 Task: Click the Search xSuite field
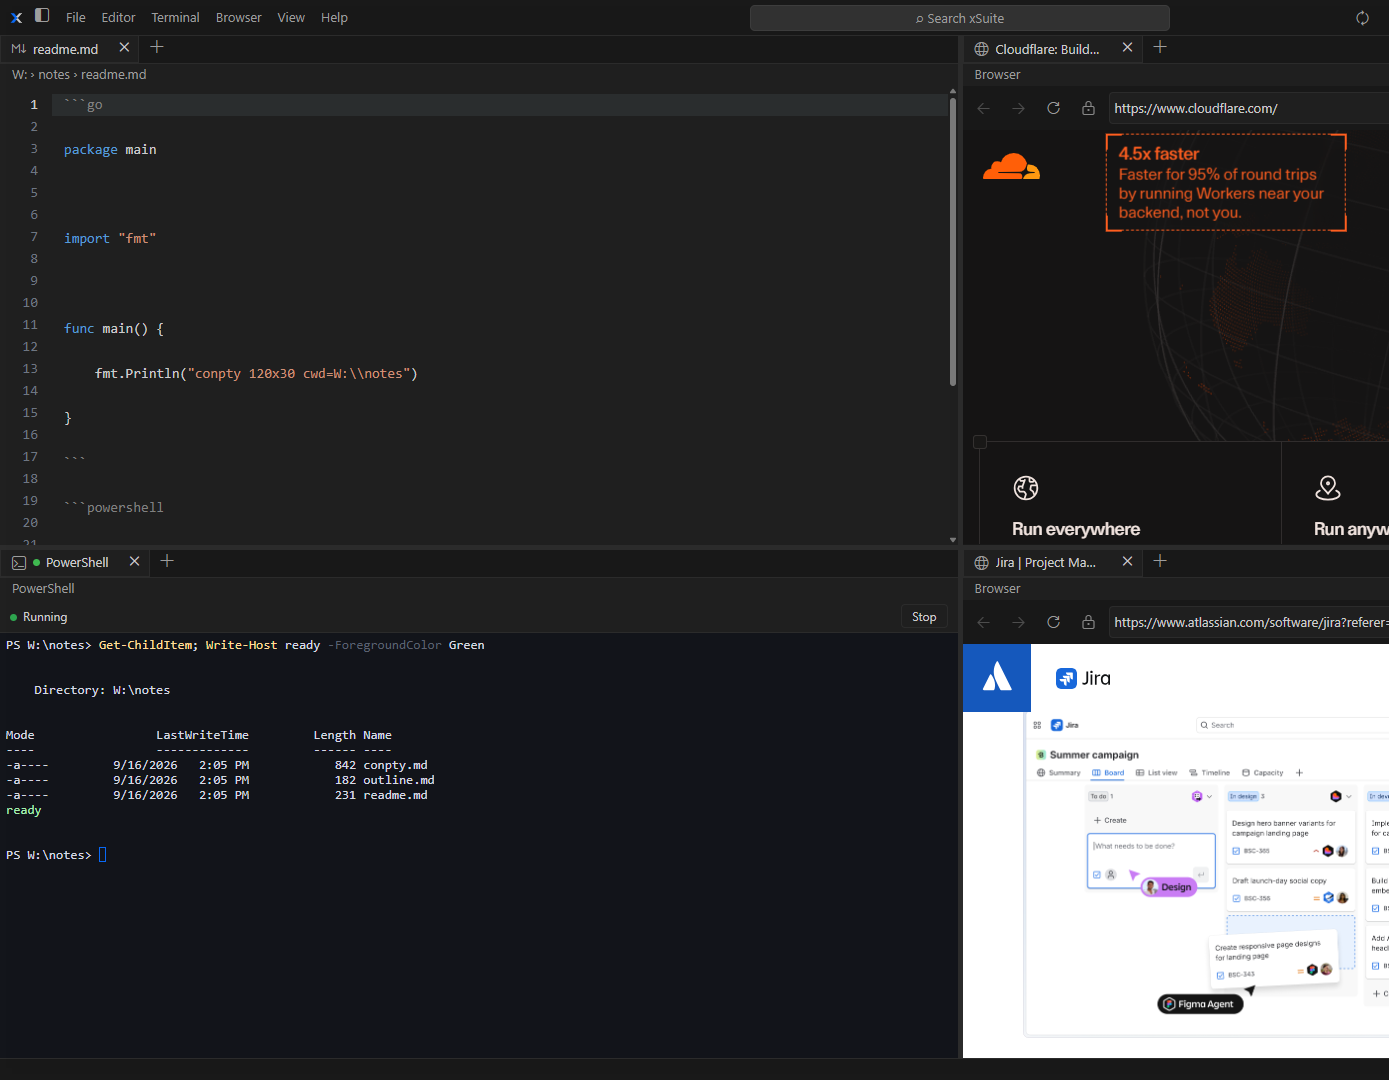pos(959,18)
